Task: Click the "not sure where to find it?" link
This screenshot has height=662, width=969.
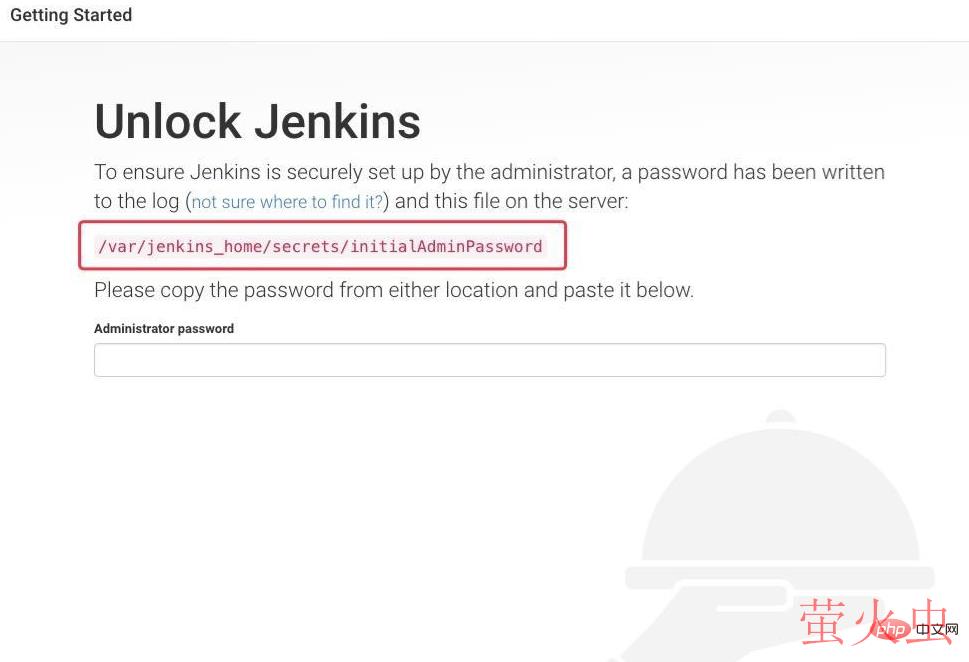Action: point(287,202)
